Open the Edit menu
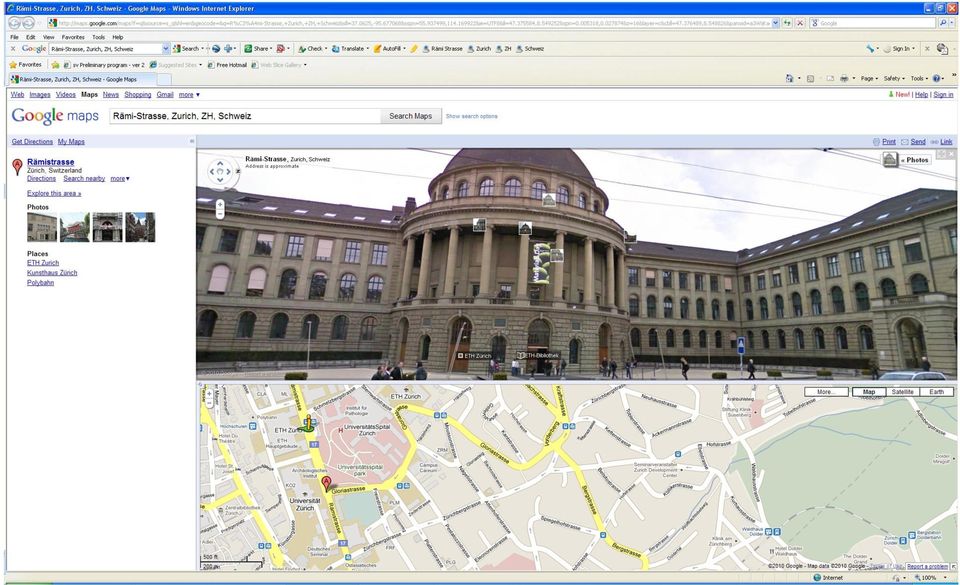 pos(31,37)
